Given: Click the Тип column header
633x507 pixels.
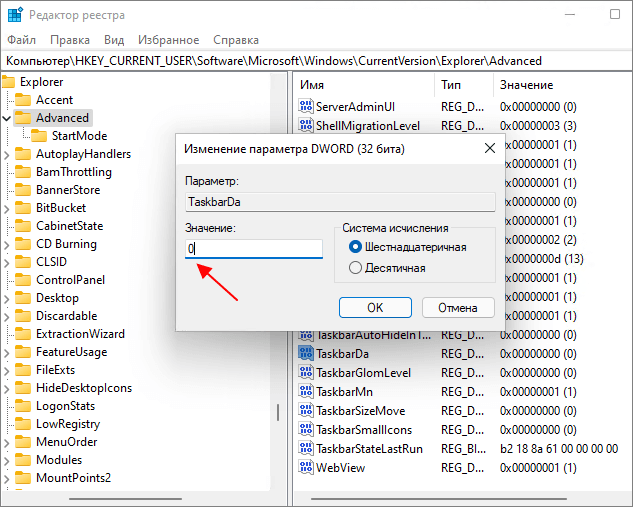Looking at the screenshot, I should coord(464,85).
